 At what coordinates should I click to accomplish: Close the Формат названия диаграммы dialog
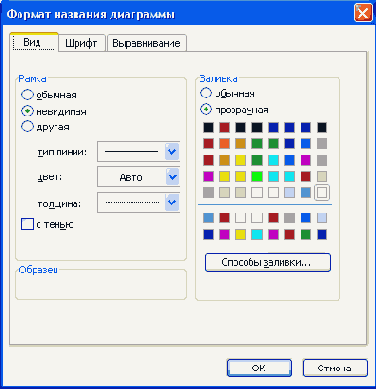[x=363, y=13]
